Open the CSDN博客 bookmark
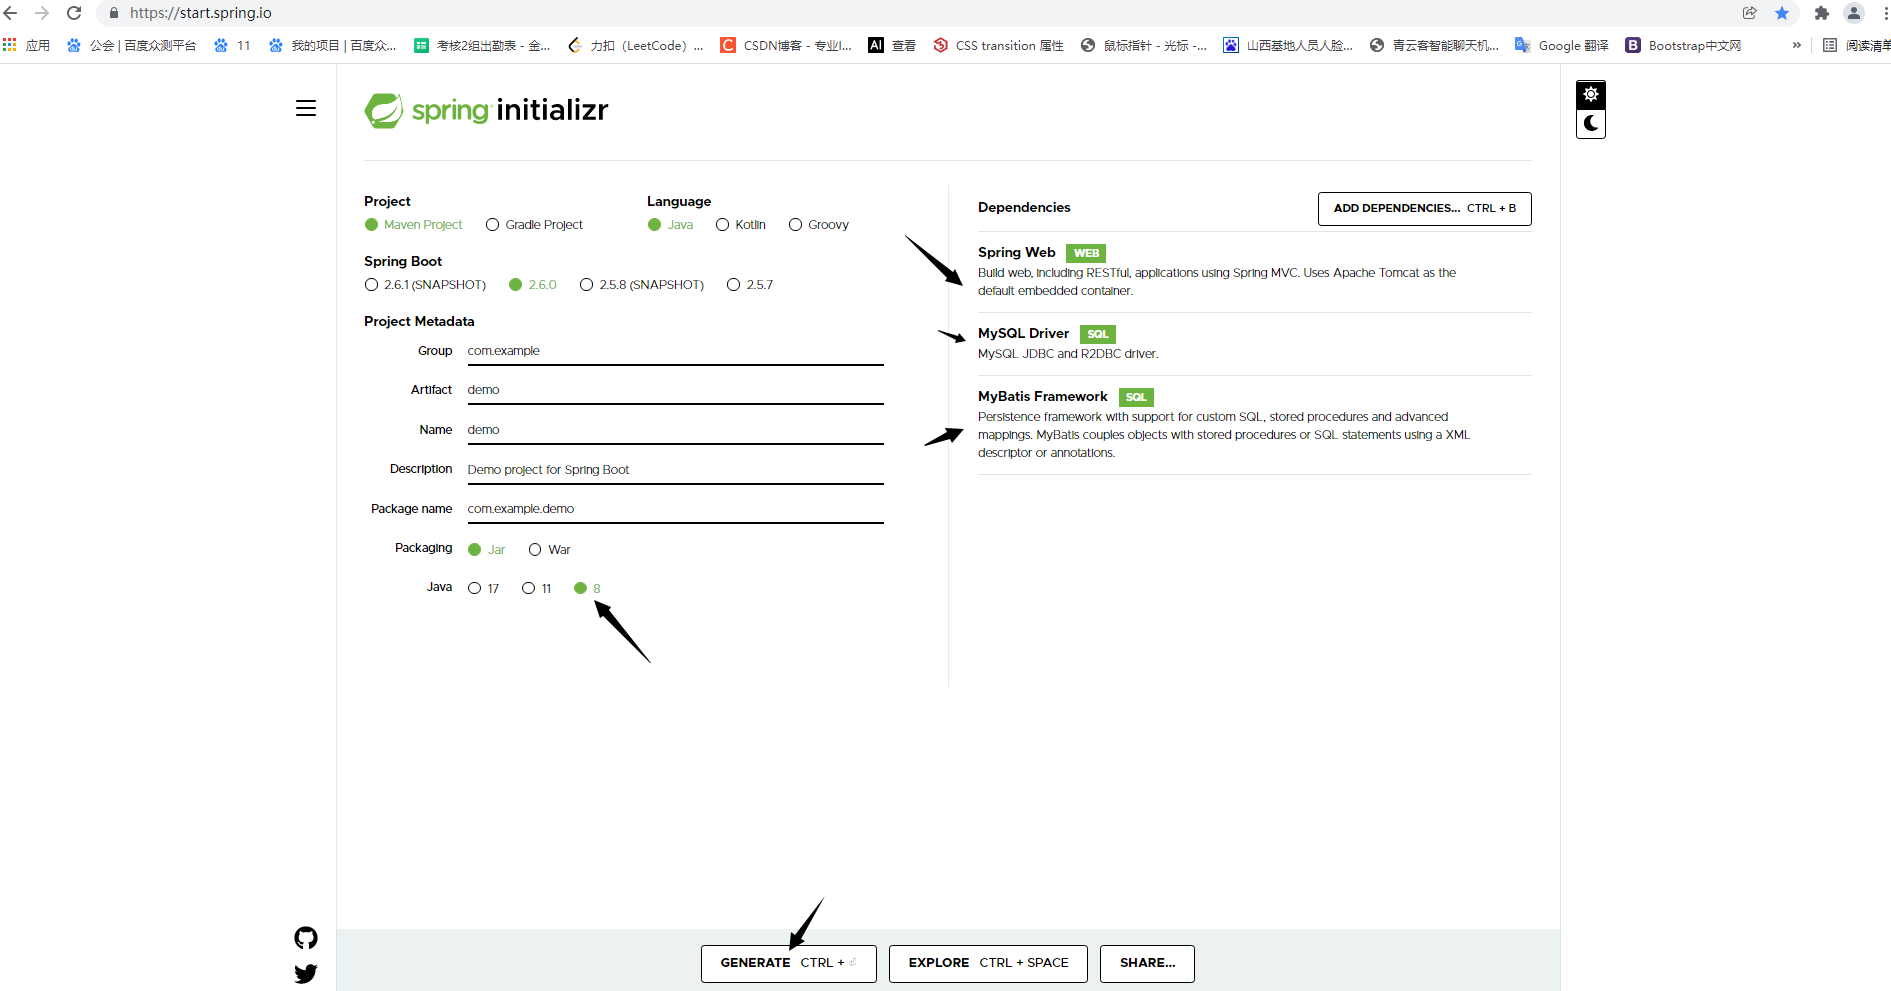The image size is (1891, 991). (x=786, y=45)
